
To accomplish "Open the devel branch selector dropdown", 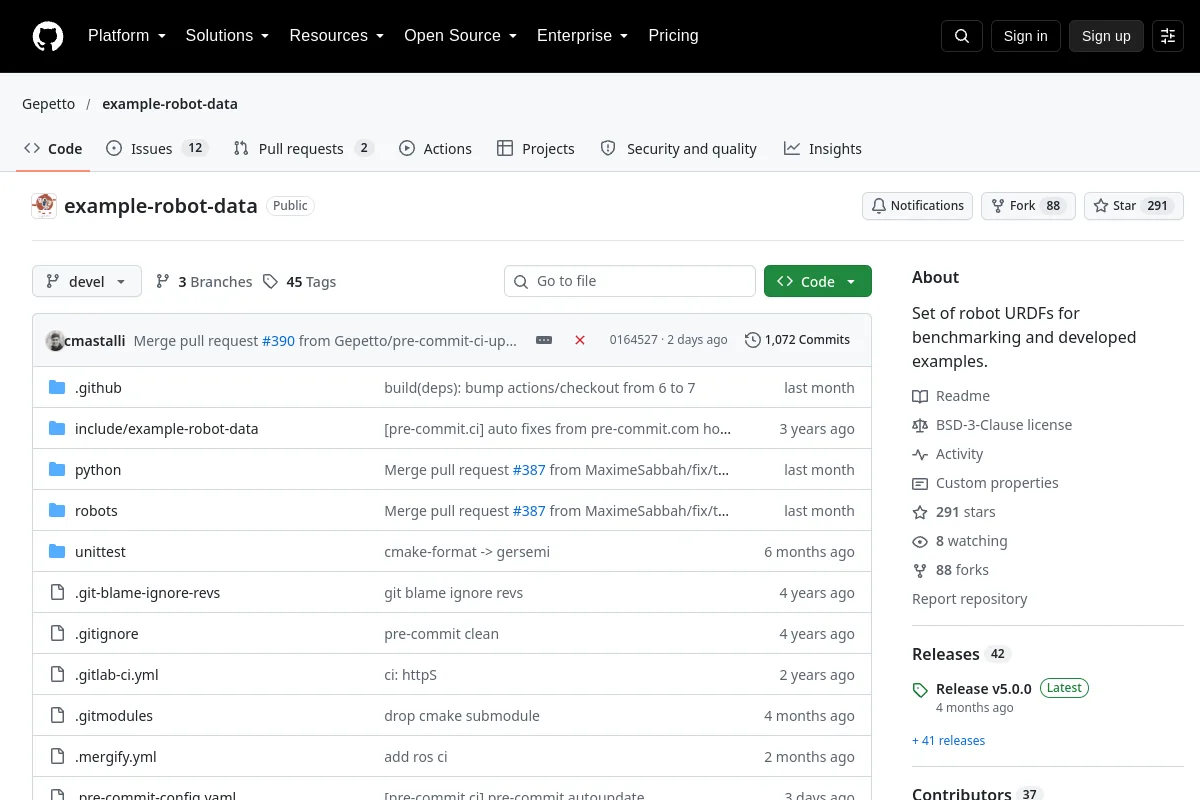I will click(87, 282).
